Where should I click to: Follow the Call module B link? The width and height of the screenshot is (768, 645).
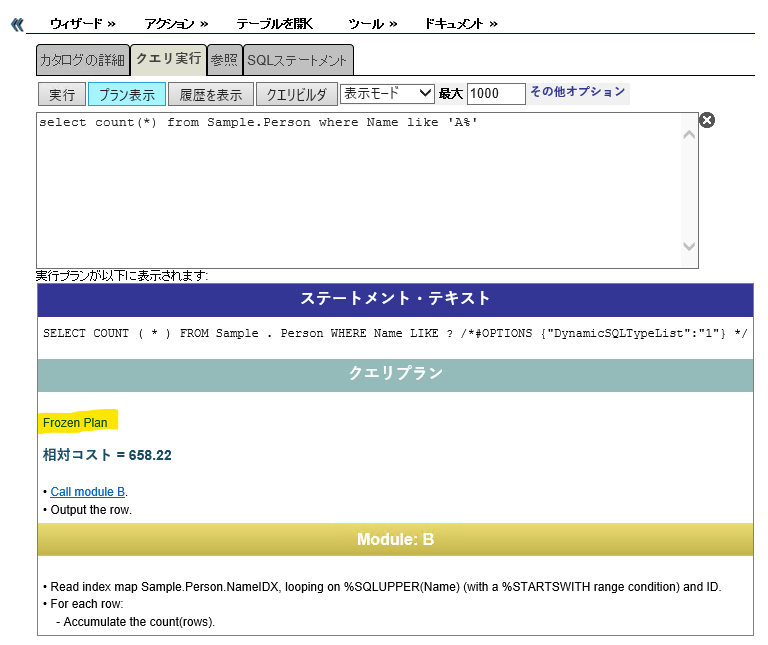tap(88, 492)
